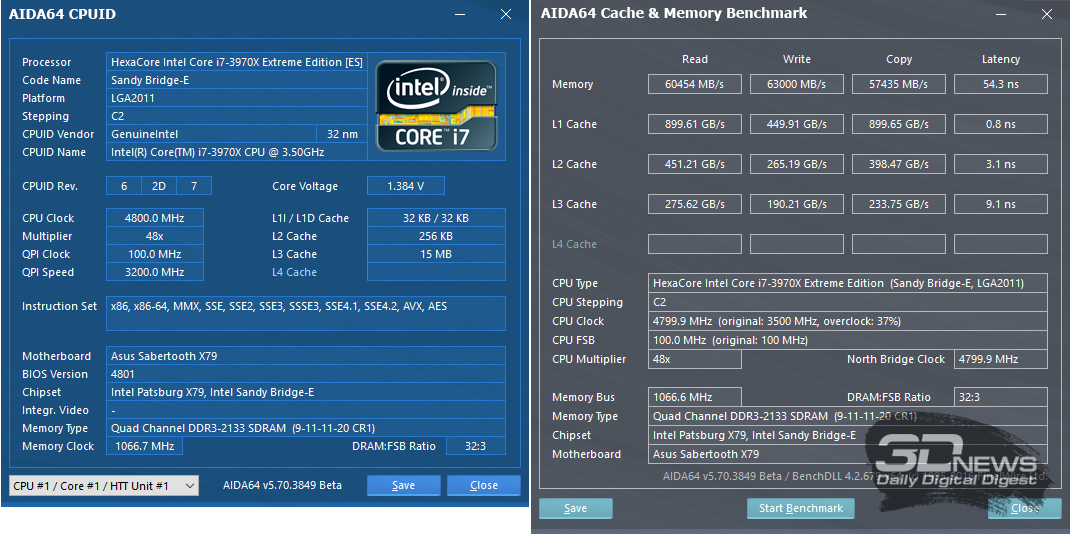Click the 32 nm process value
This screenshot has height=535, width=1070.
click(342, 134)
